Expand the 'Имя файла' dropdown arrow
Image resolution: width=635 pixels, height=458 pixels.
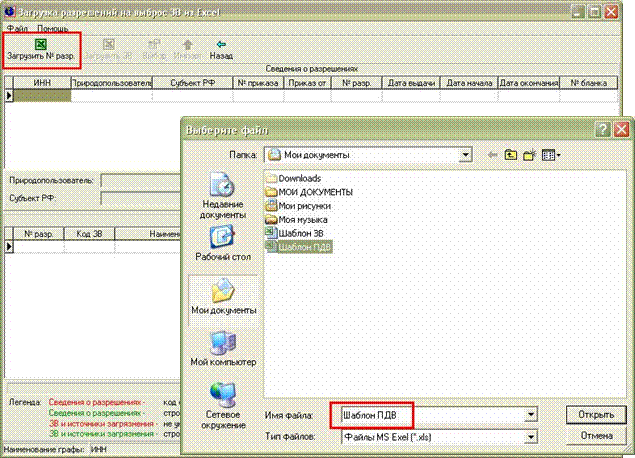pos(531,414)
